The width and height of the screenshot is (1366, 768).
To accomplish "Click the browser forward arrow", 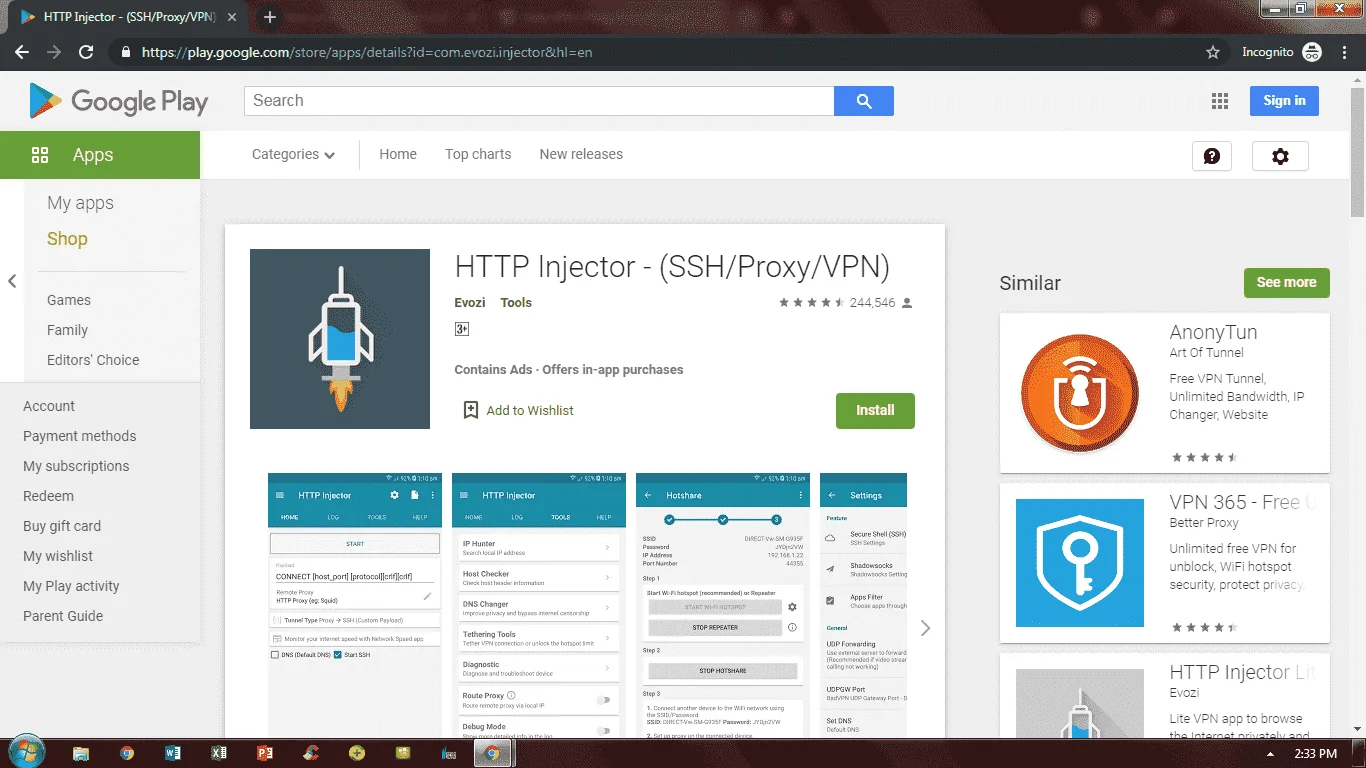I will [54, 52].
